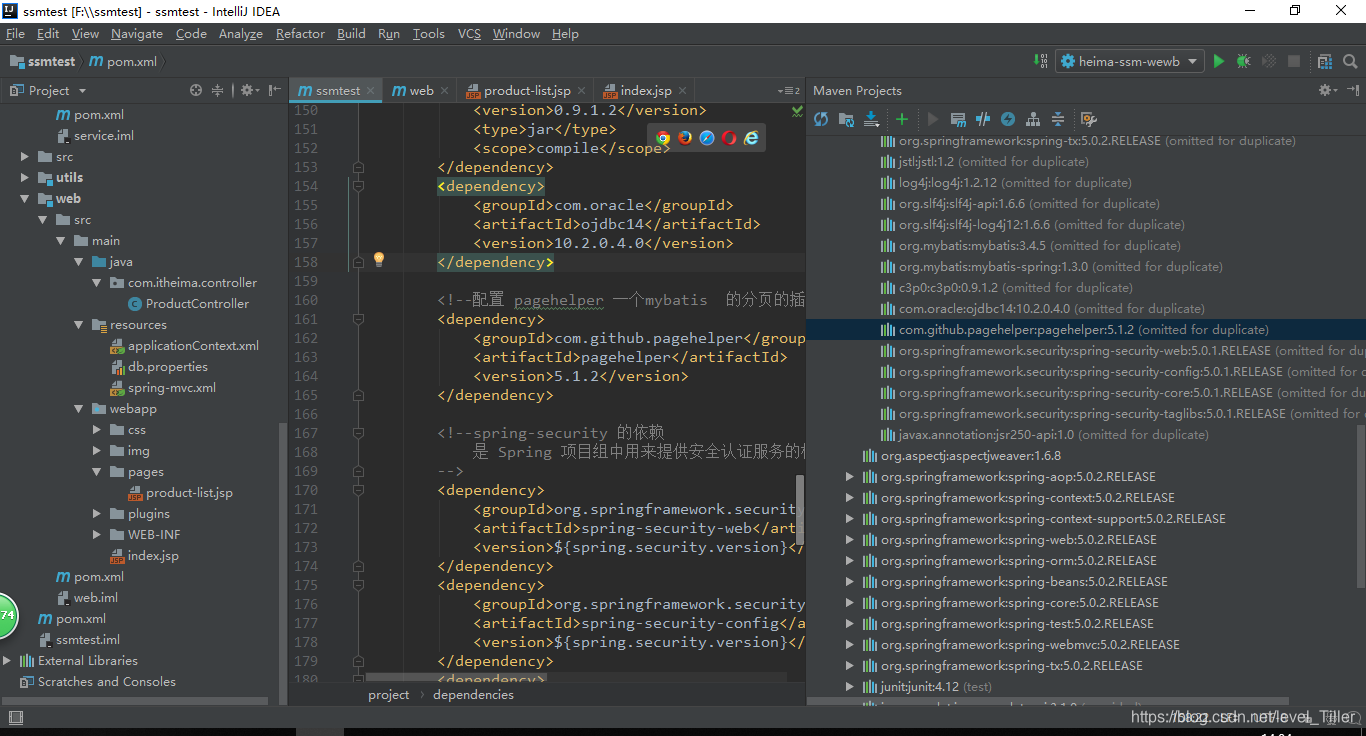This screenshot has width=1366, height=736.
Task: Open Maven settings wrench icon
Action: click(x=1089, y=119)
